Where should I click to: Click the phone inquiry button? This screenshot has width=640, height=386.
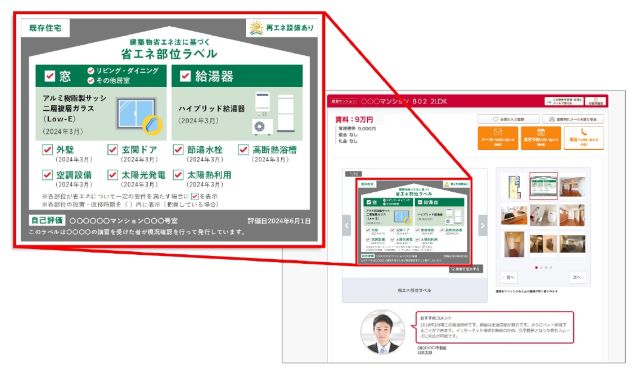[x=584, y=138]
